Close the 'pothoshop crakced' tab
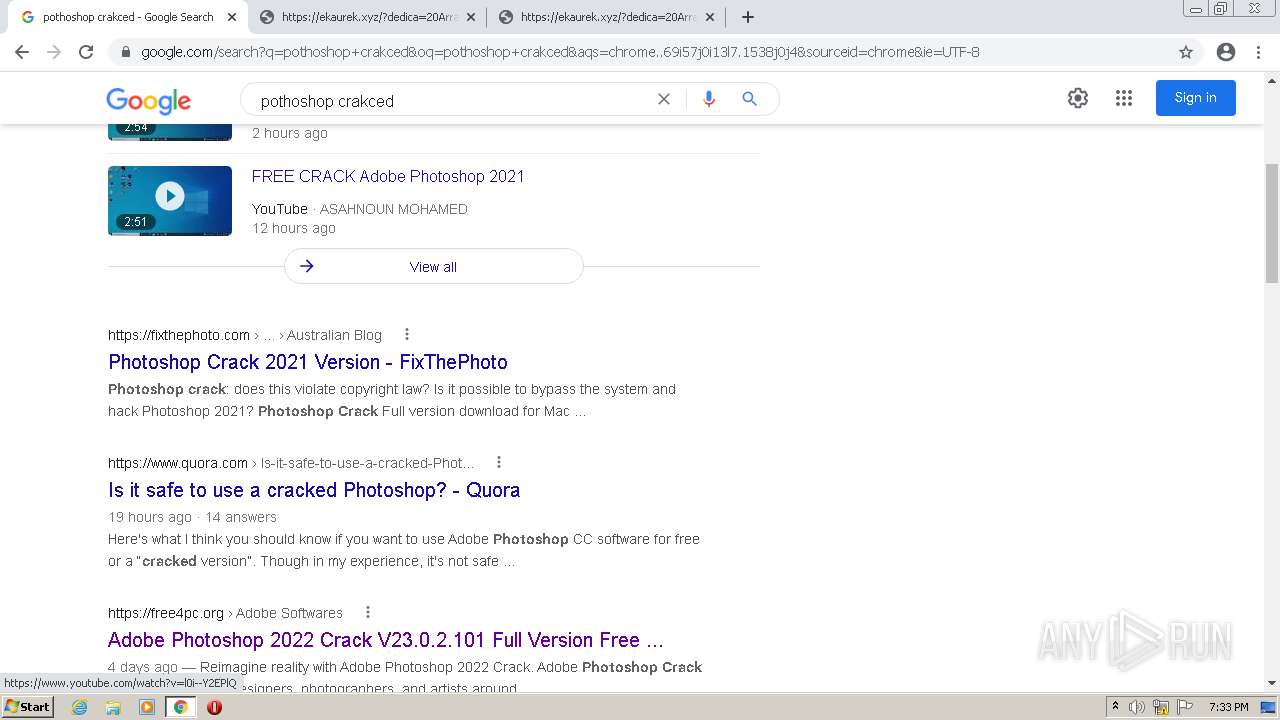Viewport: 1280px width, 720px height. (x=232, y=17)
